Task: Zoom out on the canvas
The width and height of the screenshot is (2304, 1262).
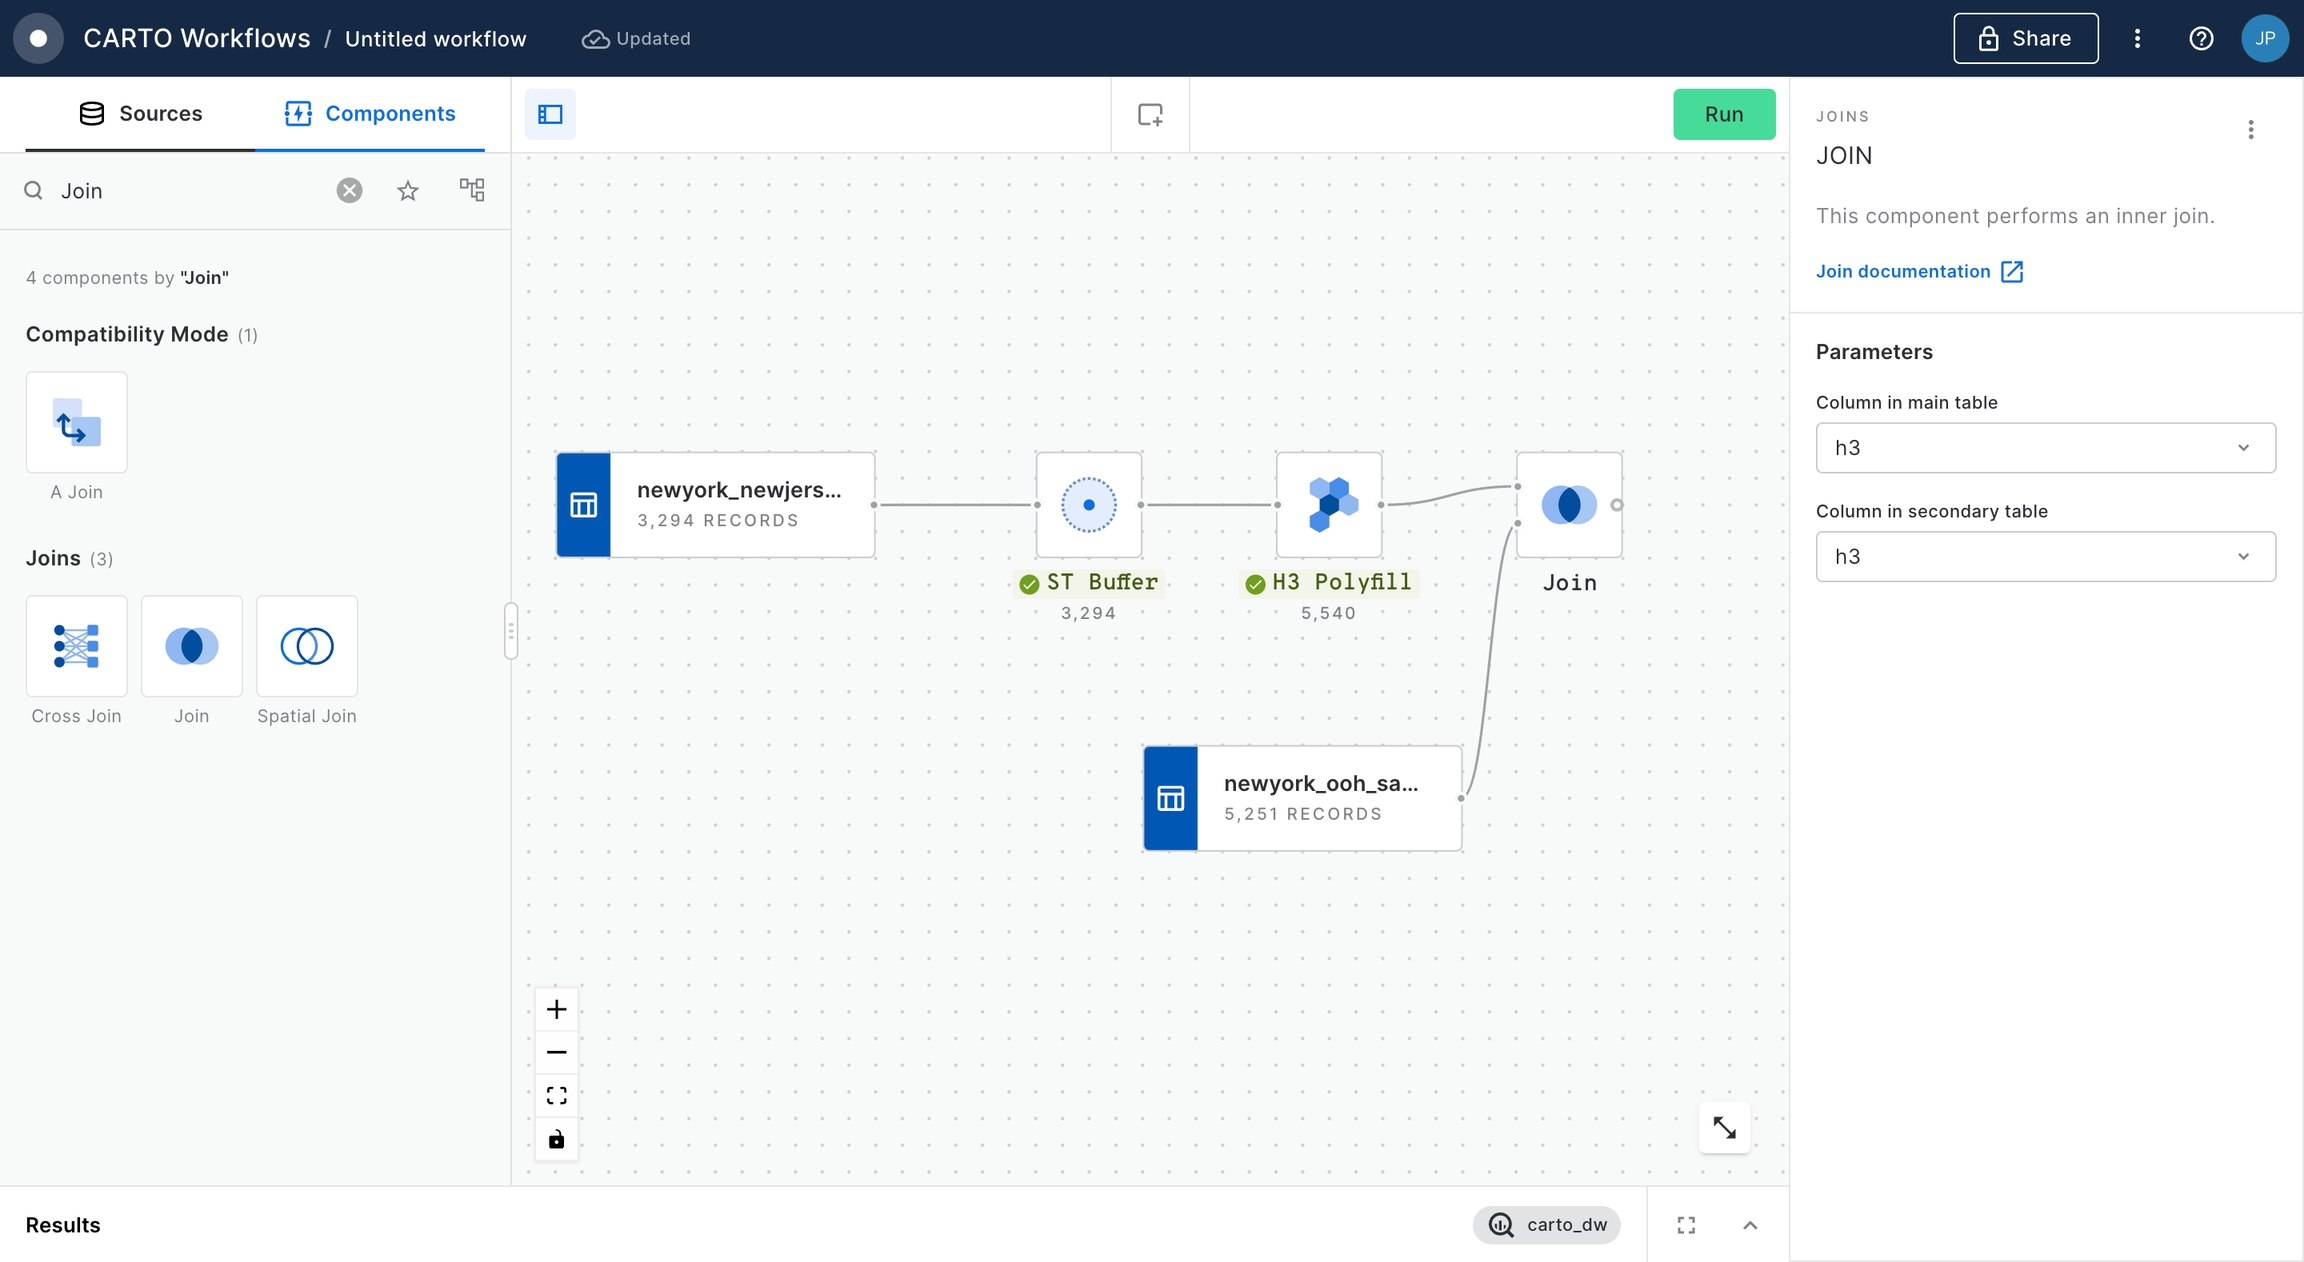Action: click(x=557, y=1052)
